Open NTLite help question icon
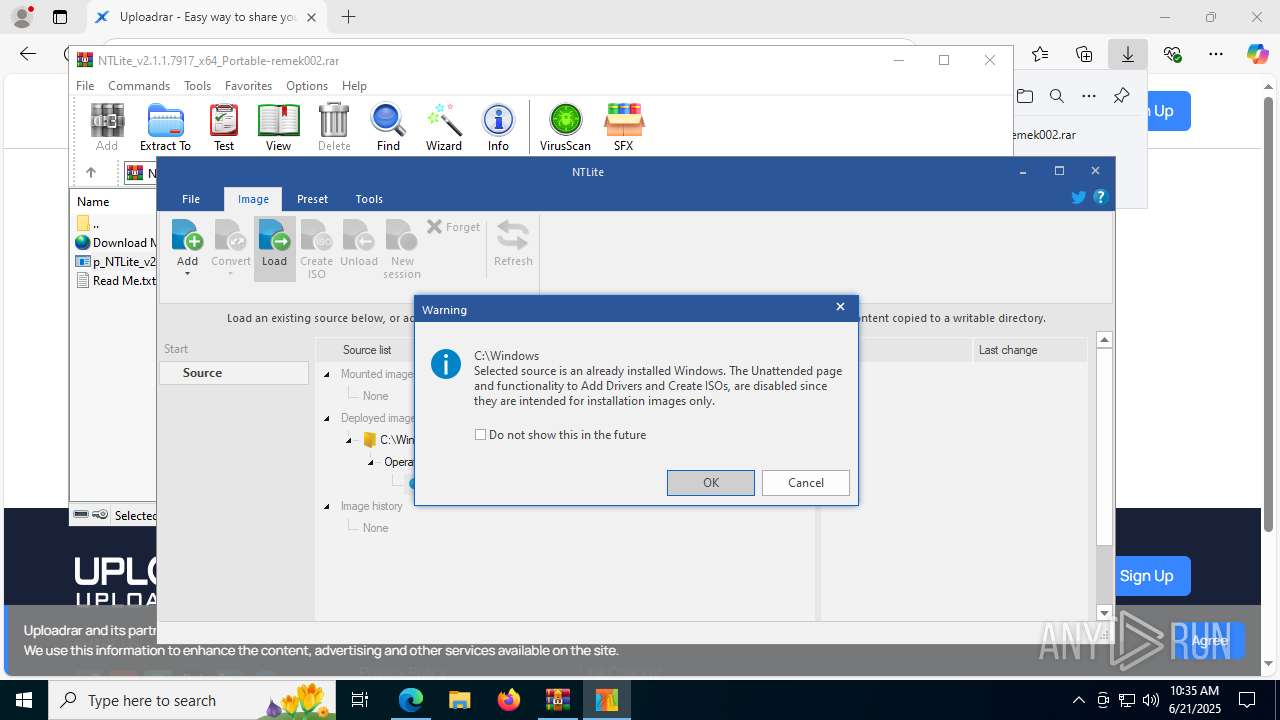1280x720 pixels. click(1101, 197)
